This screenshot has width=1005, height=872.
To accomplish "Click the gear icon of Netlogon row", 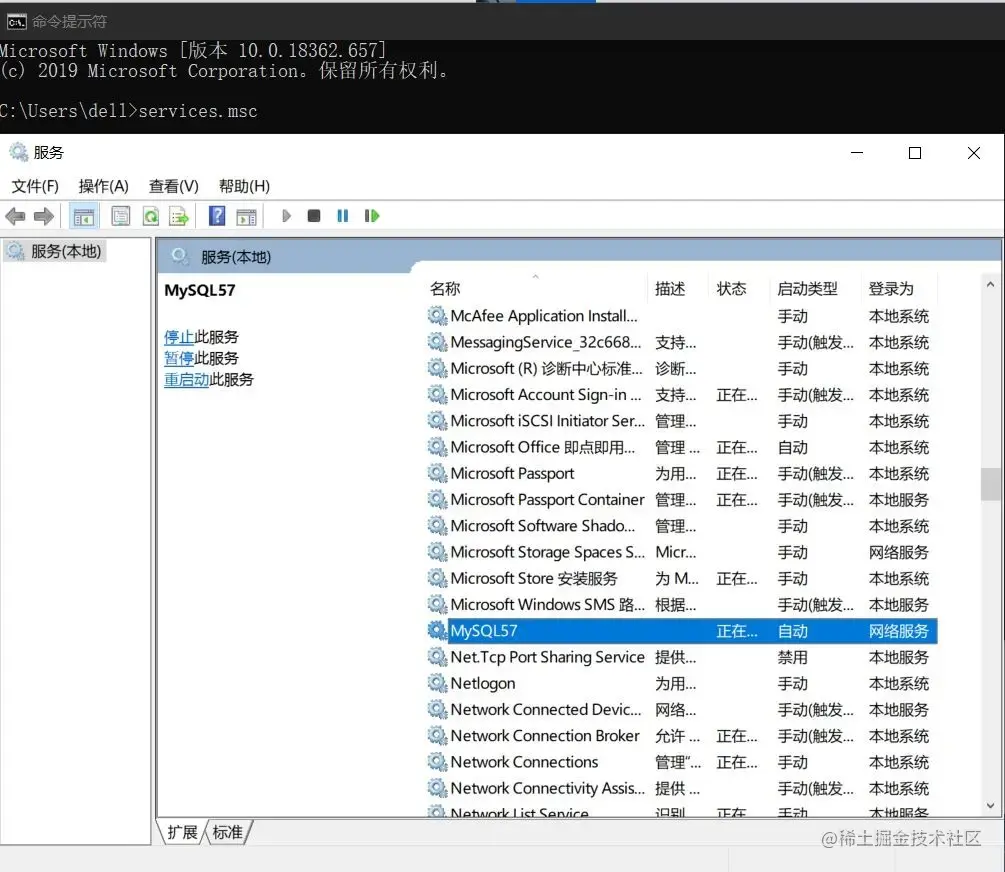I will click(x=437, y=683).
